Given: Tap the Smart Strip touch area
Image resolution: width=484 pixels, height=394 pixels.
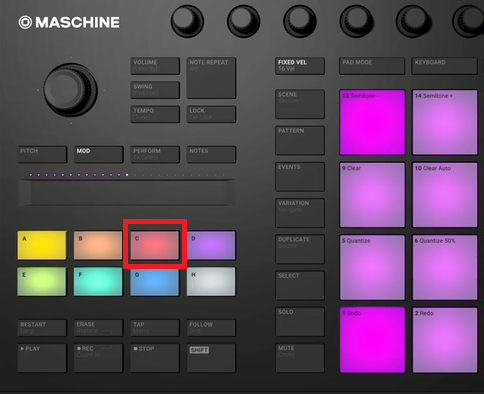Looking at the screenshot, I should pyautogui.click(x=127, y=193).
